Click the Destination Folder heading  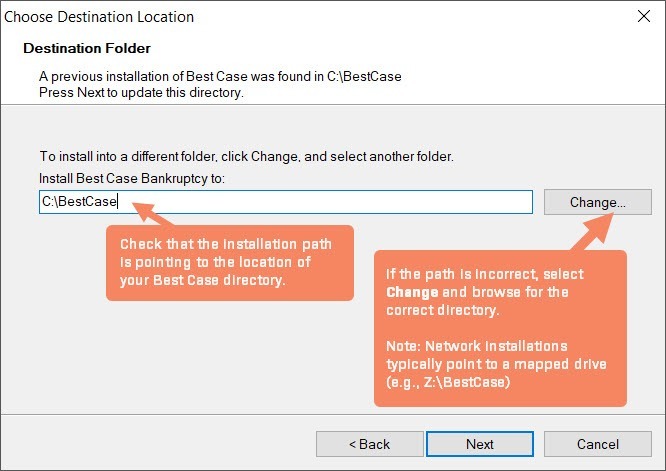coord(87,48)
